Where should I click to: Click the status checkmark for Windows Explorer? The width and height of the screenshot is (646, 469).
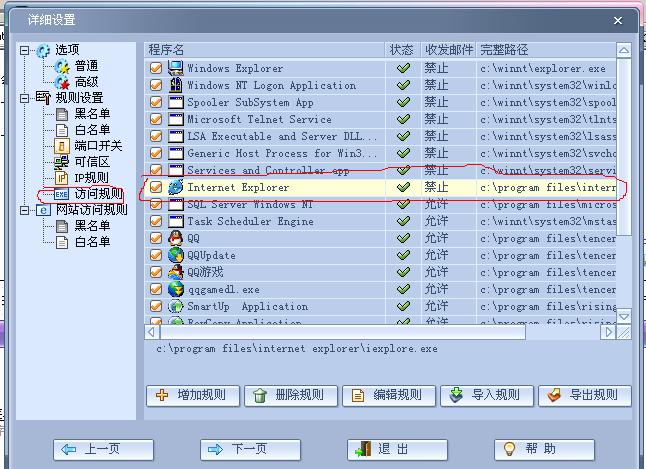[403, 68]
